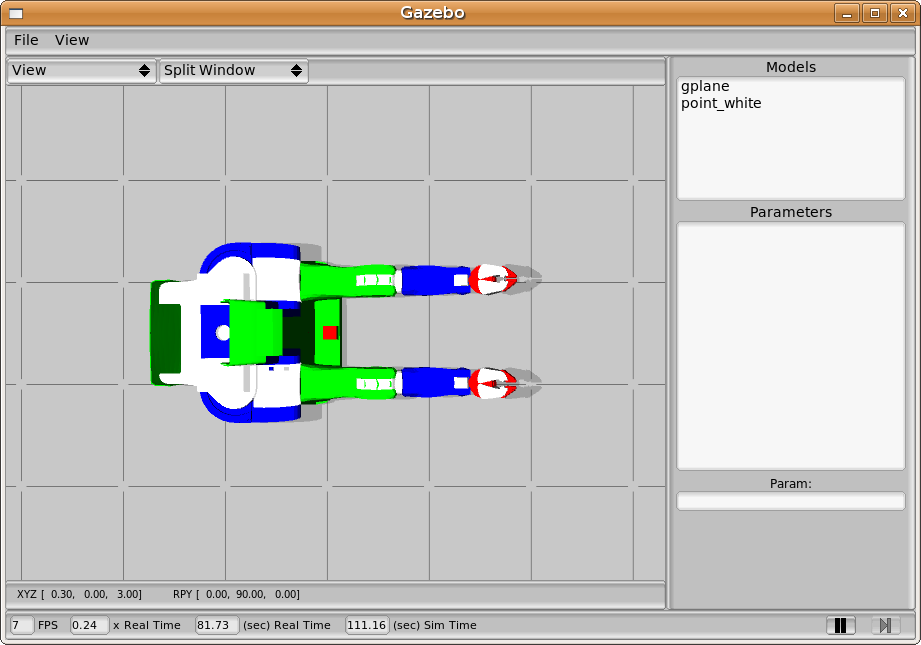Click the empty Parameters panel

click(791, 345)
